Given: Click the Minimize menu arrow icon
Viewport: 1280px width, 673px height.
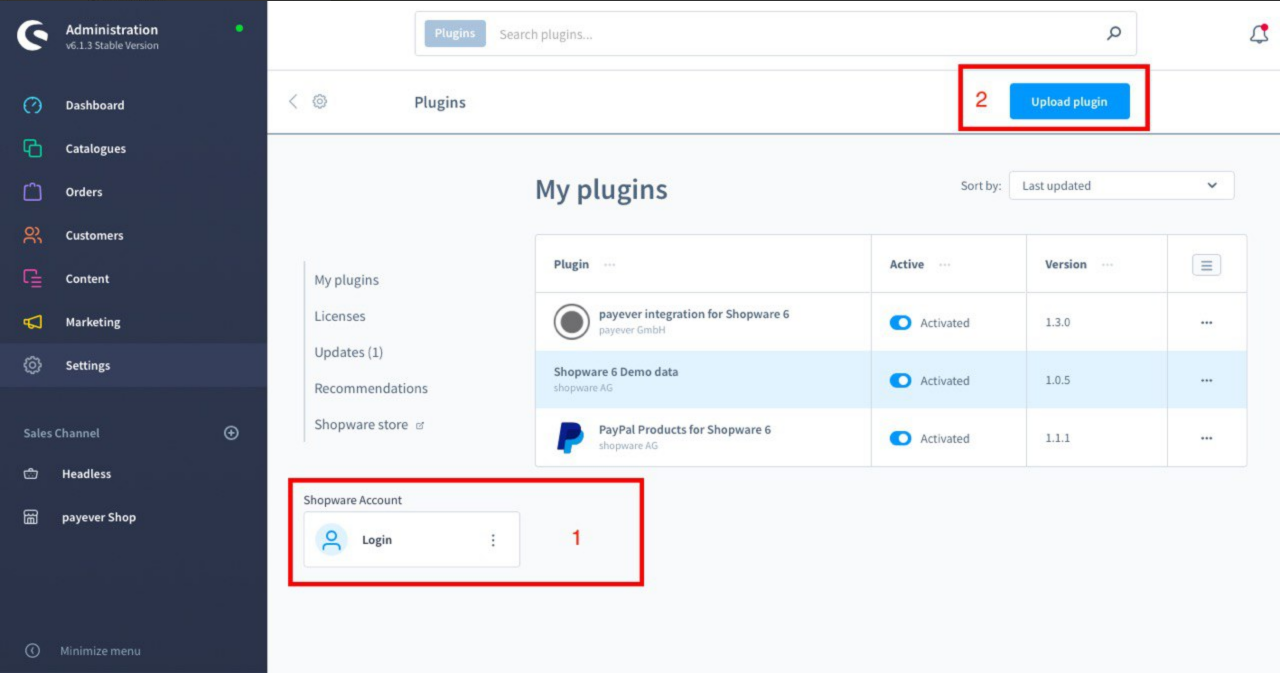Looking at the screenshot, I should point(32,651).
